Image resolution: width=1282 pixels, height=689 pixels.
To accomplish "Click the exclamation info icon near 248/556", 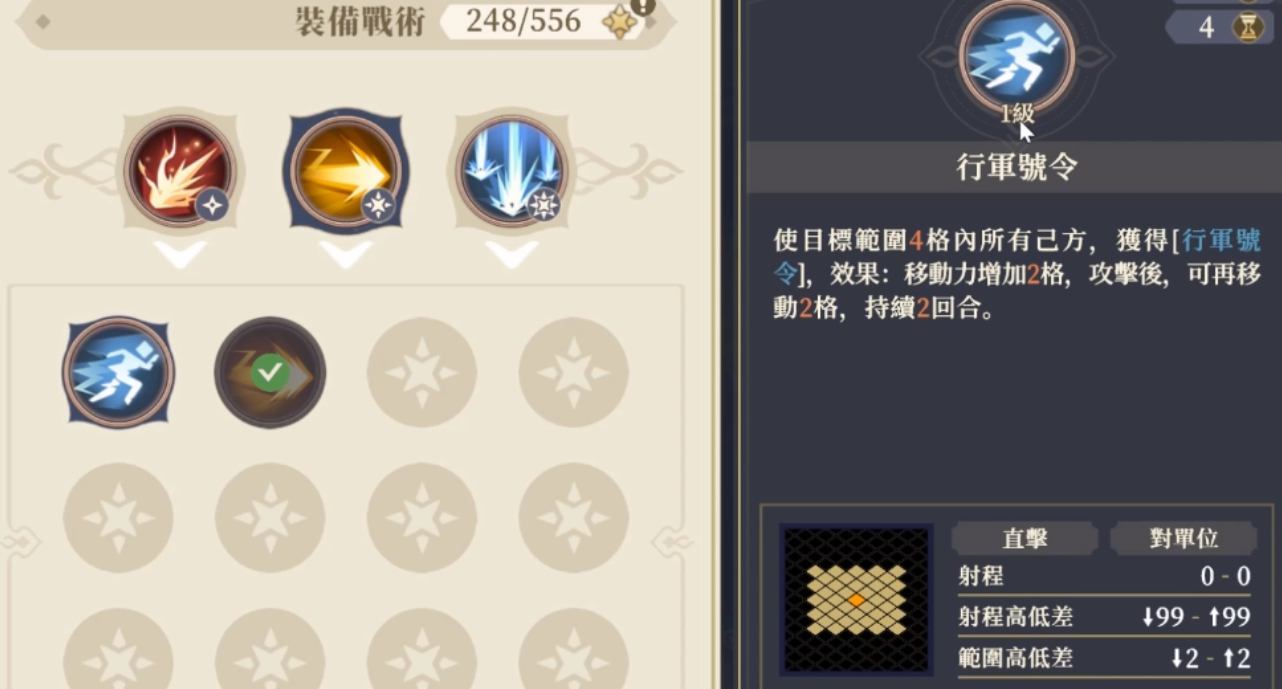I will [x=642, y=7].
